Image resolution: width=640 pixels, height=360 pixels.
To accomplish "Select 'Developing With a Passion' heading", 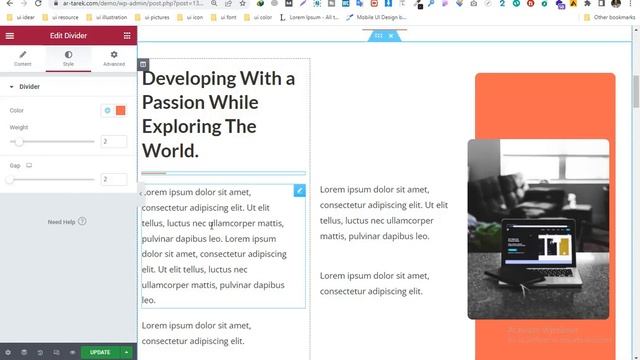I will coord(218,114).
